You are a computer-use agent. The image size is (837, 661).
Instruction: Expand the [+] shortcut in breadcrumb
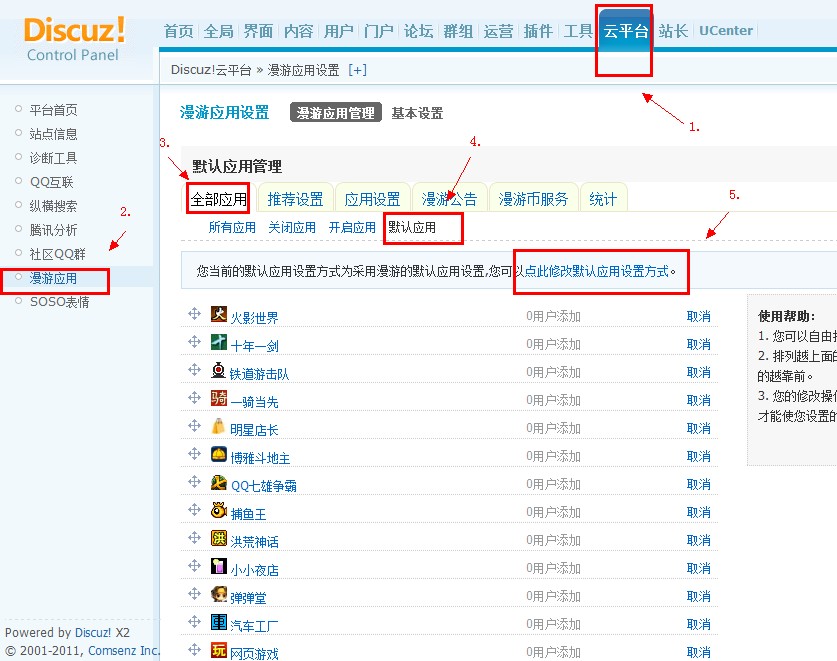(x=357, y=70)
